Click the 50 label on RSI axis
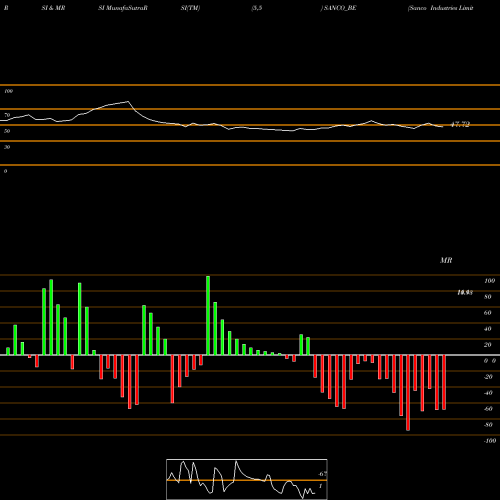 7,131
